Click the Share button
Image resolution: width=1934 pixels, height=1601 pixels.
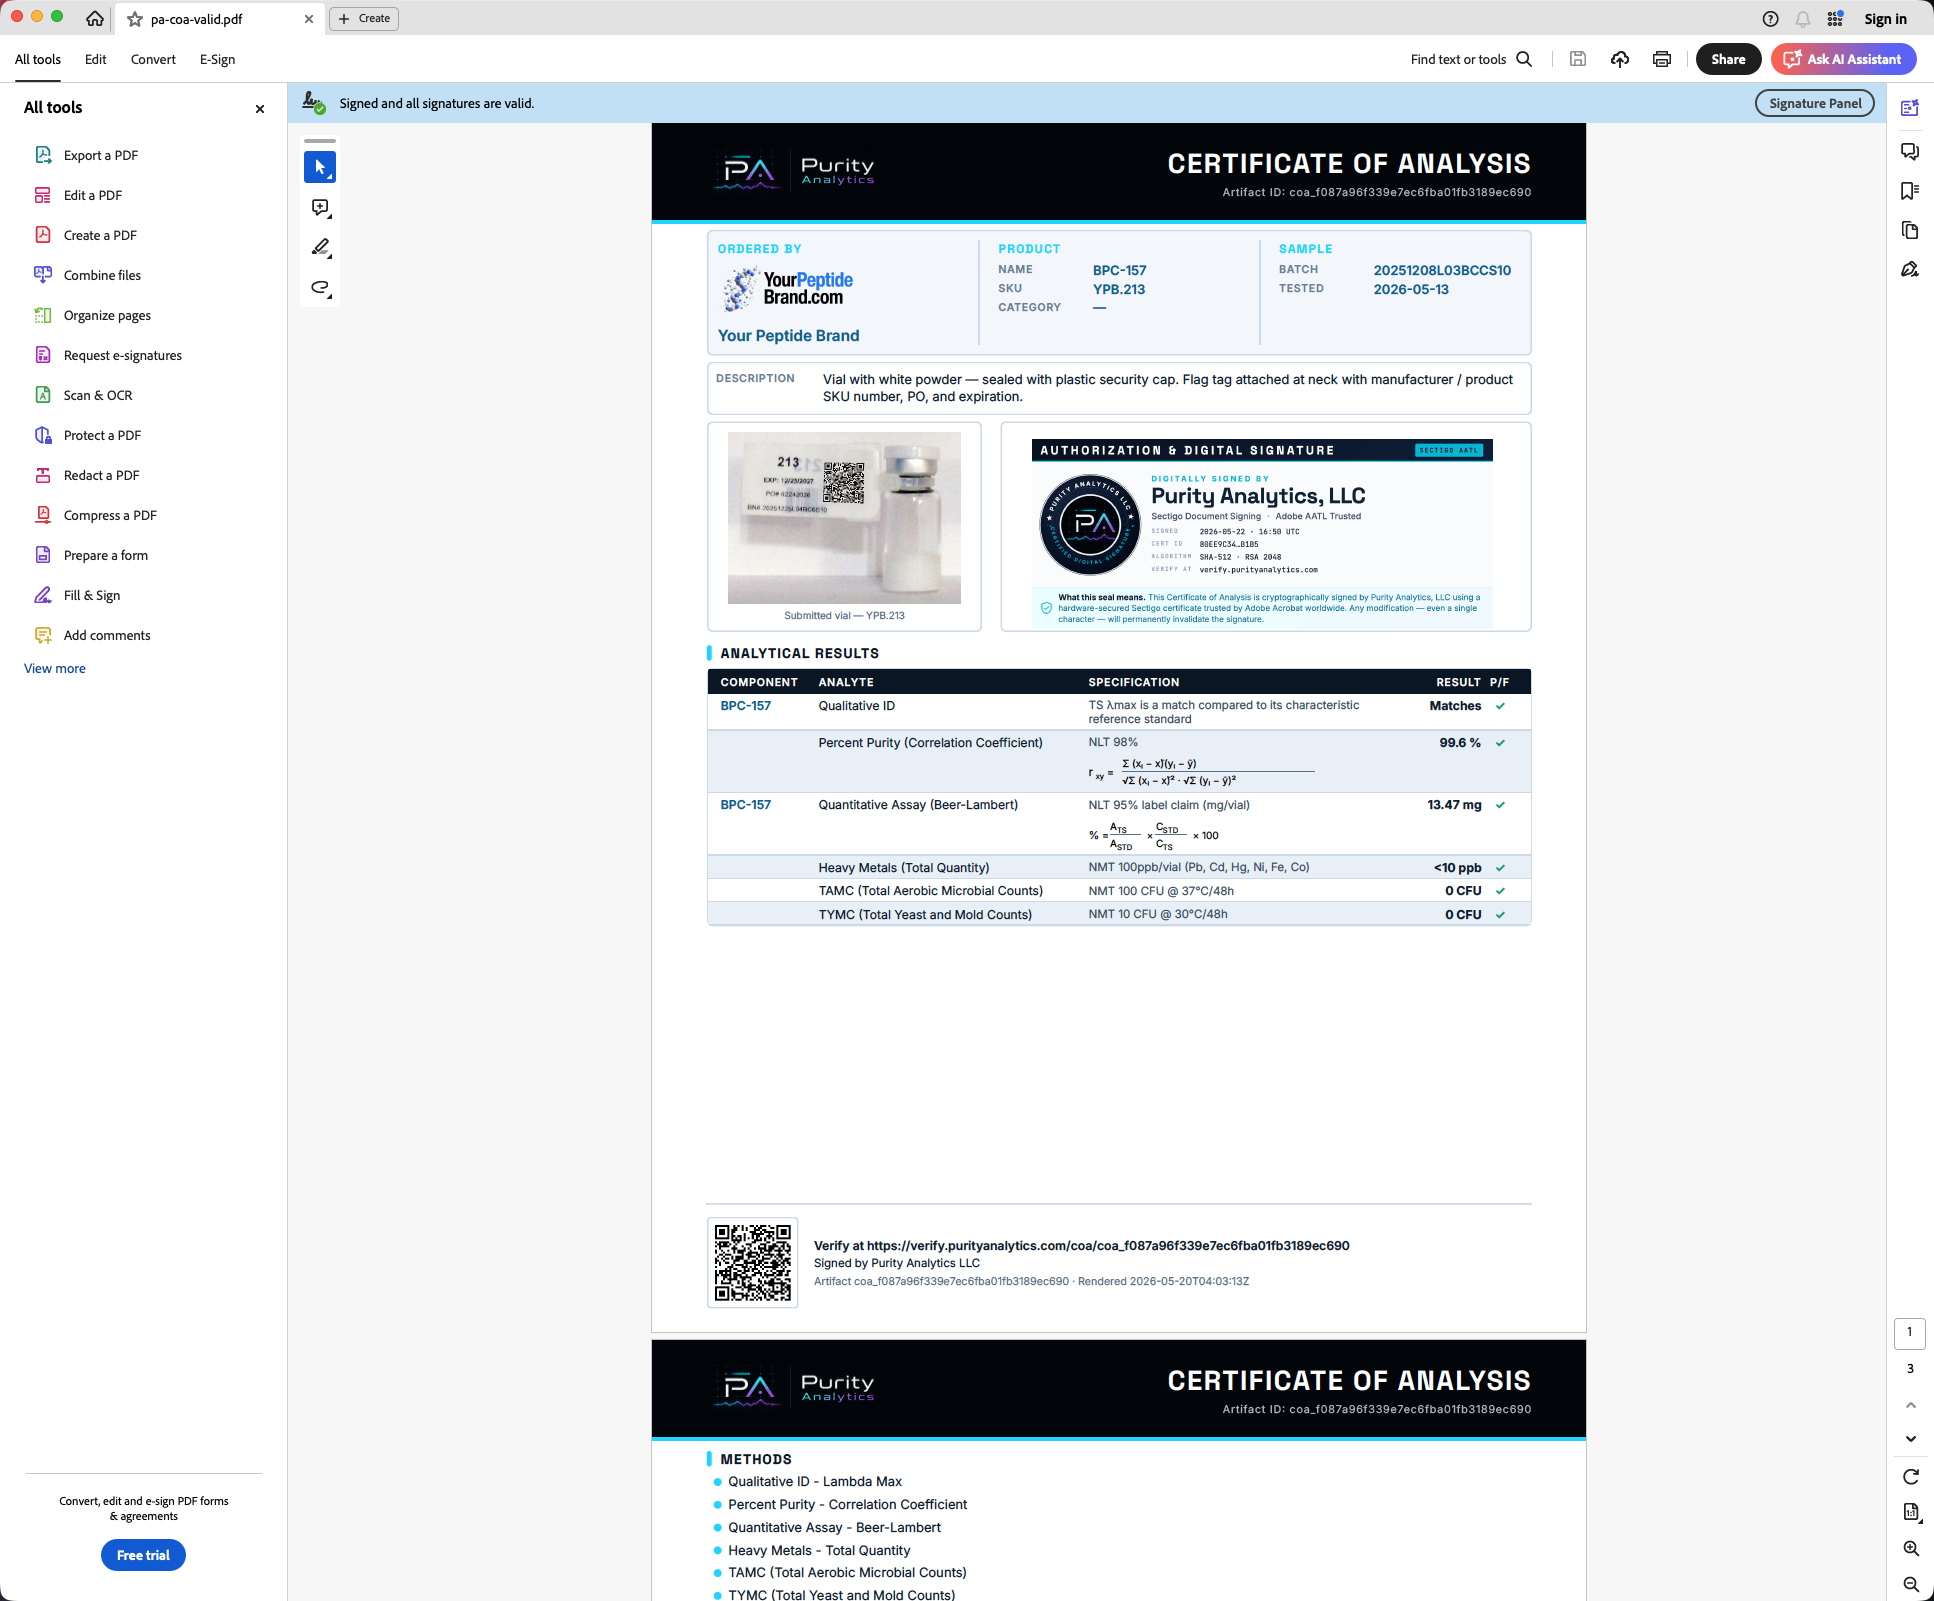[x=1728, y=59]
